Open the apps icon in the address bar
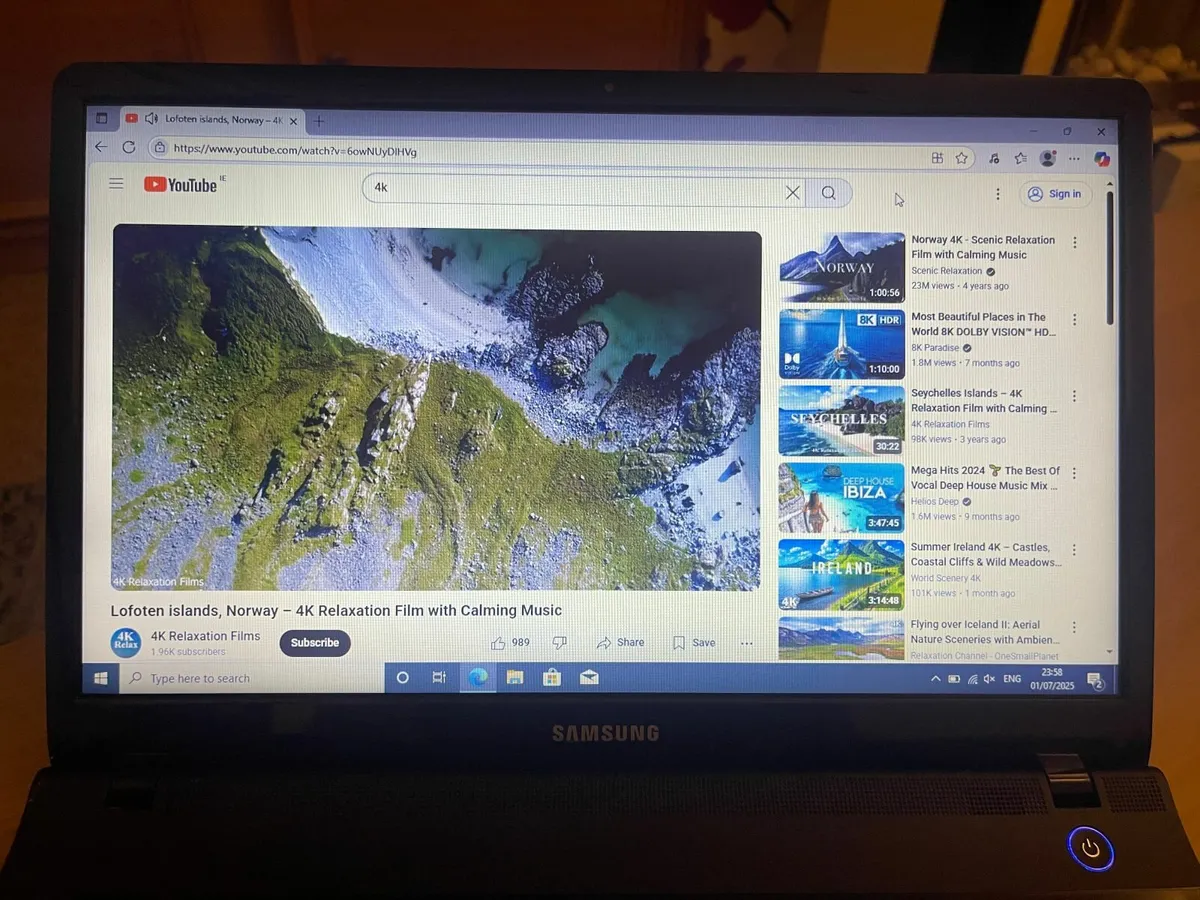Screen dimensions: 1200x900 tap(937, 157)
